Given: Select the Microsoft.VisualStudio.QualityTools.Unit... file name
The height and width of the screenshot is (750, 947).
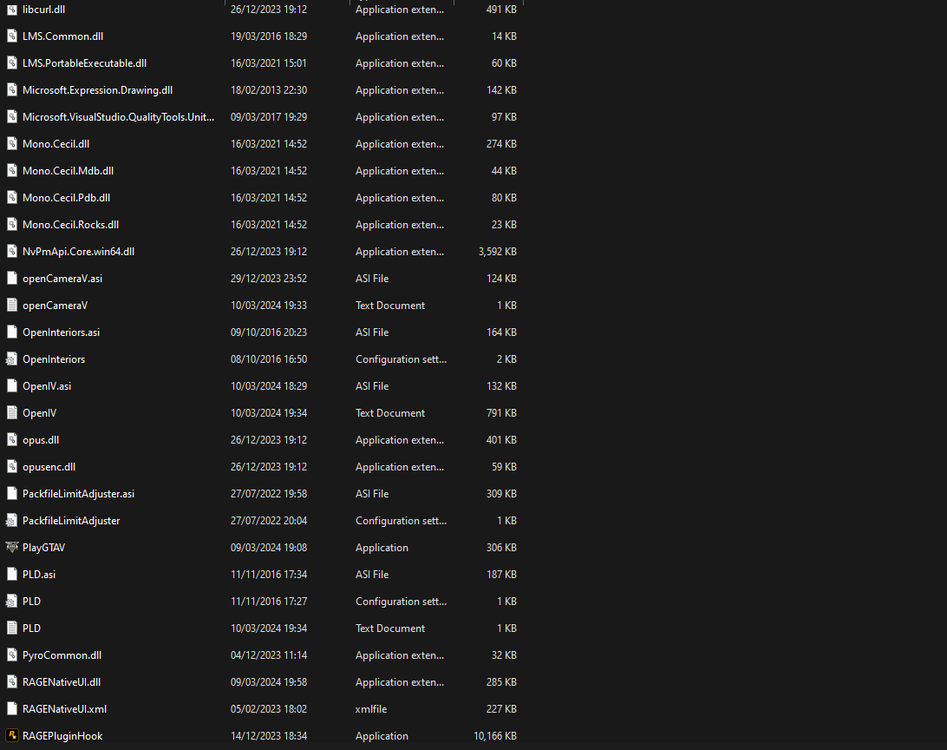Looking at the screenshot, I should pos(118,117).
